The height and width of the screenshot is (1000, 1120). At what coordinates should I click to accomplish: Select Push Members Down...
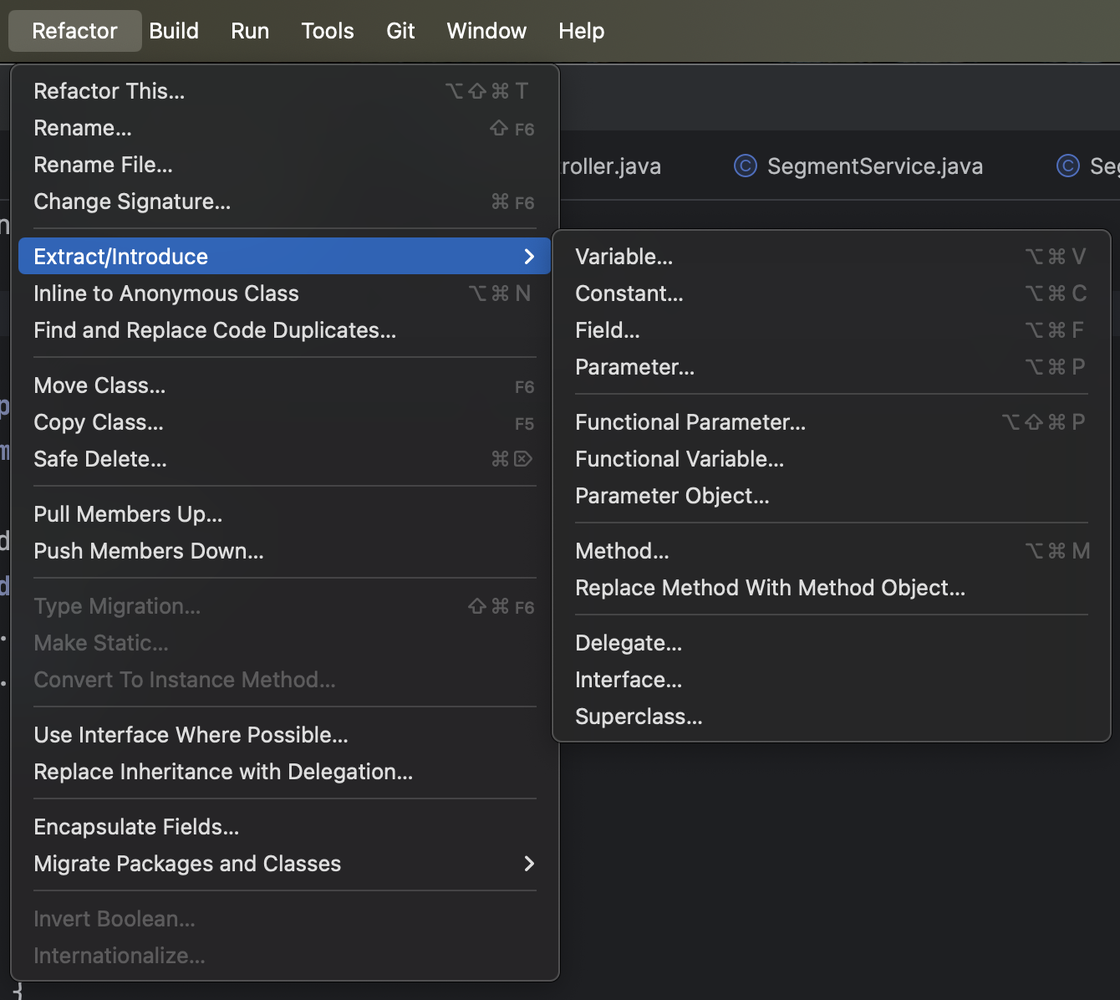click(284, 551)
